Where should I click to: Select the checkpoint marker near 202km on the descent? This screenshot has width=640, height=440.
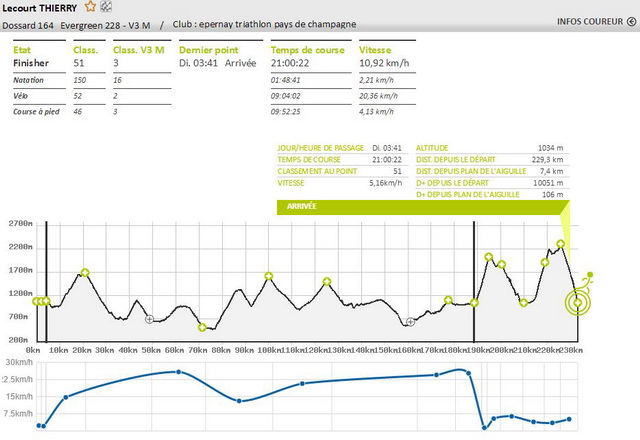[x=502, y=264]
